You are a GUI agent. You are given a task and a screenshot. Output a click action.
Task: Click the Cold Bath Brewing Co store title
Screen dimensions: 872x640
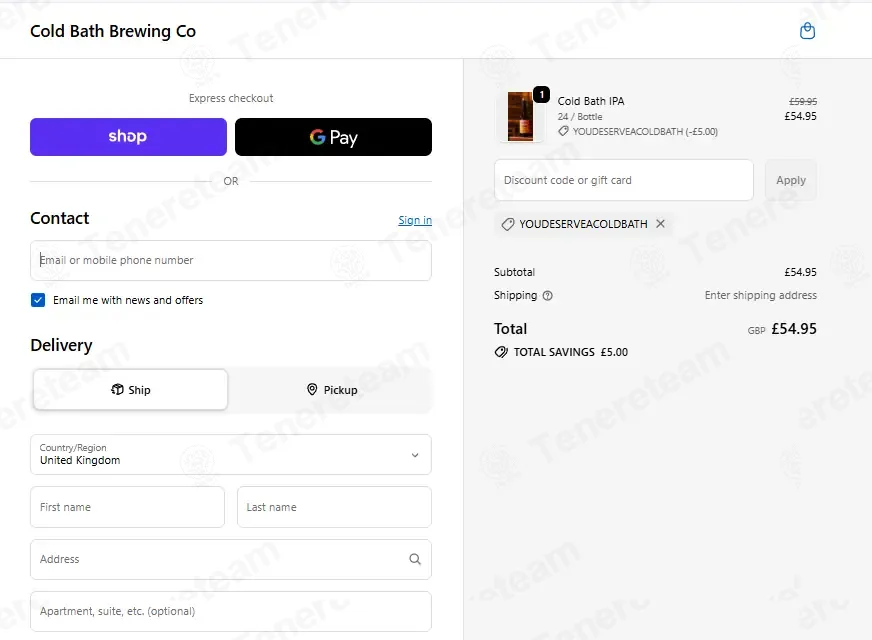(x=113, y=31)
